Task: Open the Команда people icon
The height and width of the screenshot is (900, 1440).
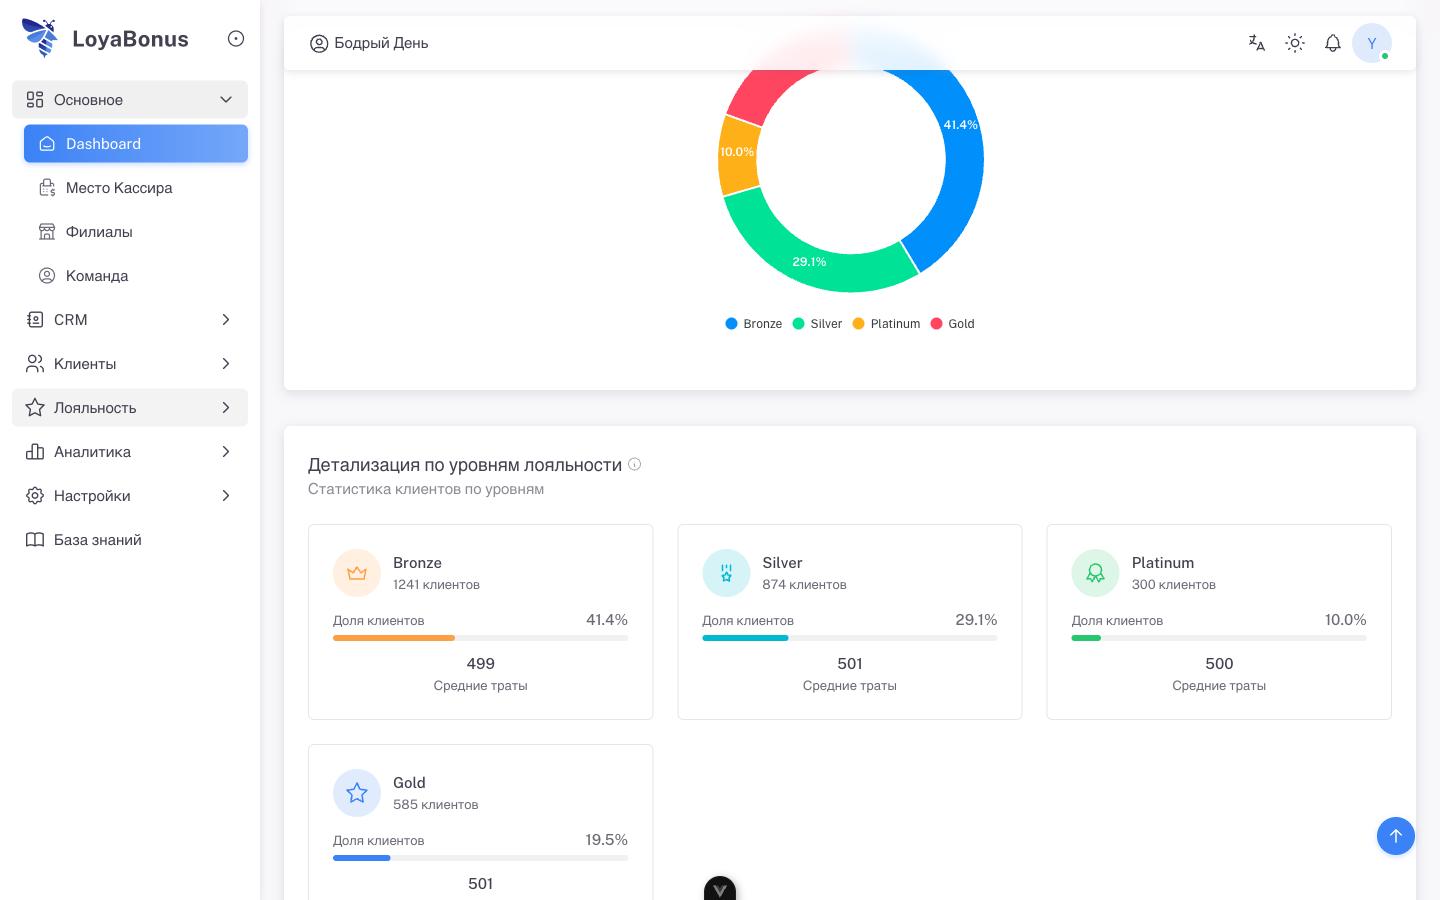Action: coord(46,275)
